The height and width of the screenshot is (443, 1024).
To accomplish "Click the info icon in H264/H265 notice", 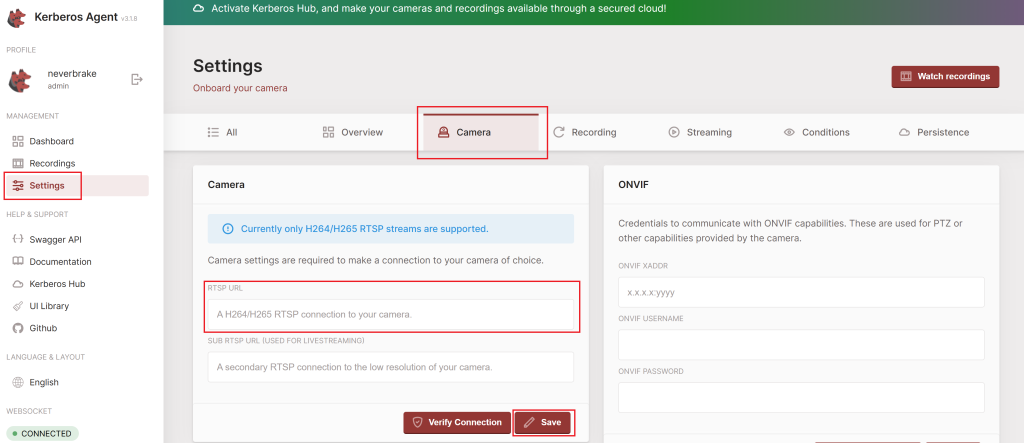I will coord(228,229).
